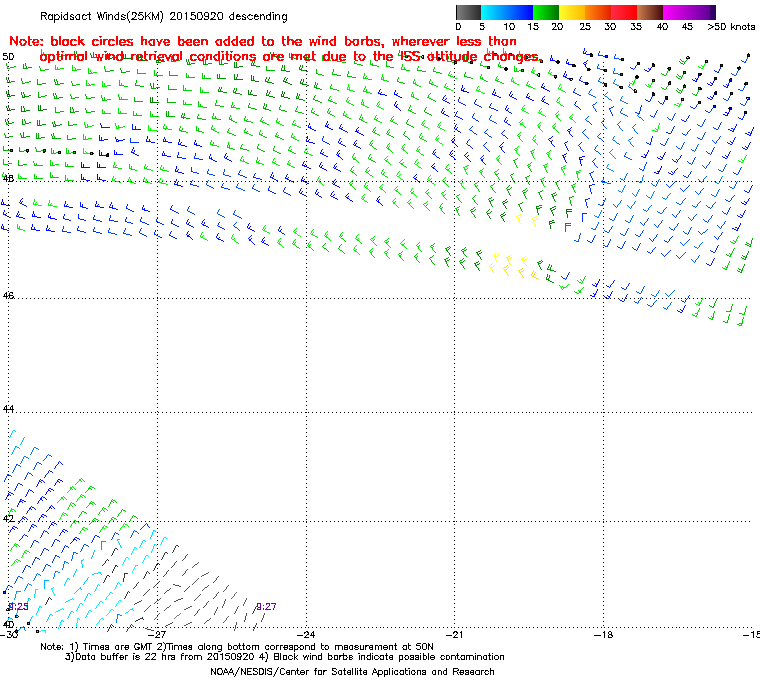
Task: Click the longitude label '-21' on bottom axis
Action: click(x=455, y=634)
